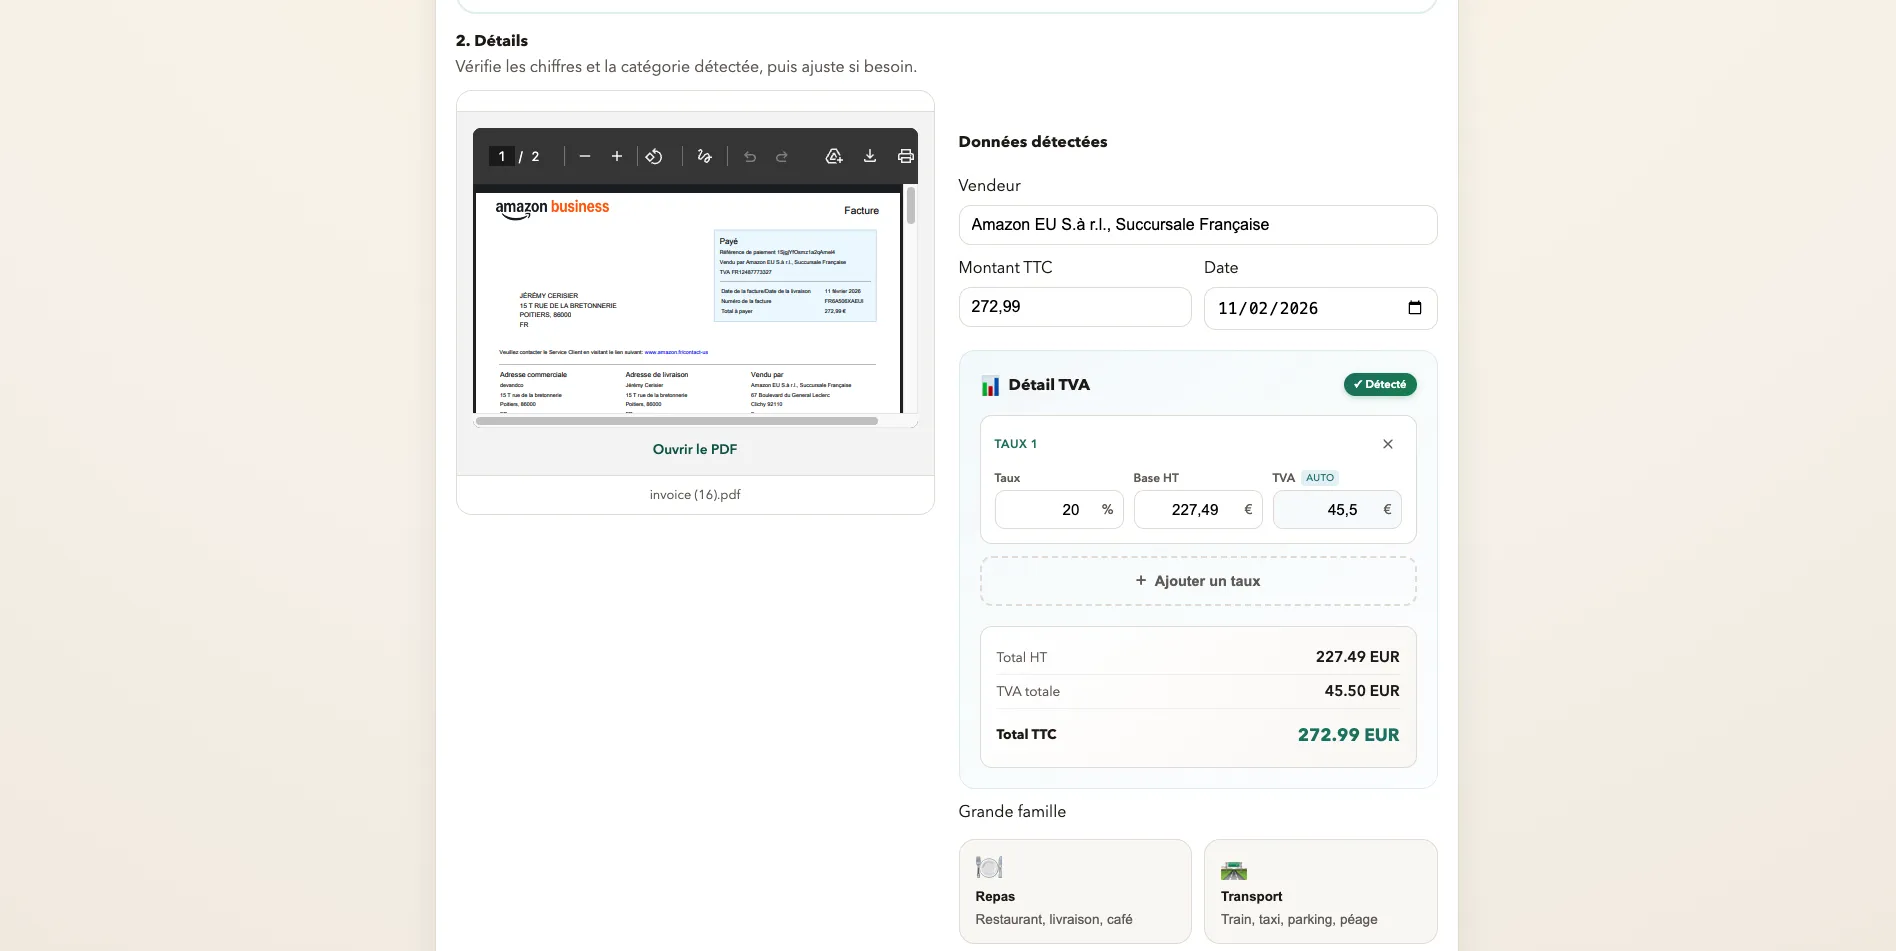Select the Repas category card

(x=1075, y=891)
